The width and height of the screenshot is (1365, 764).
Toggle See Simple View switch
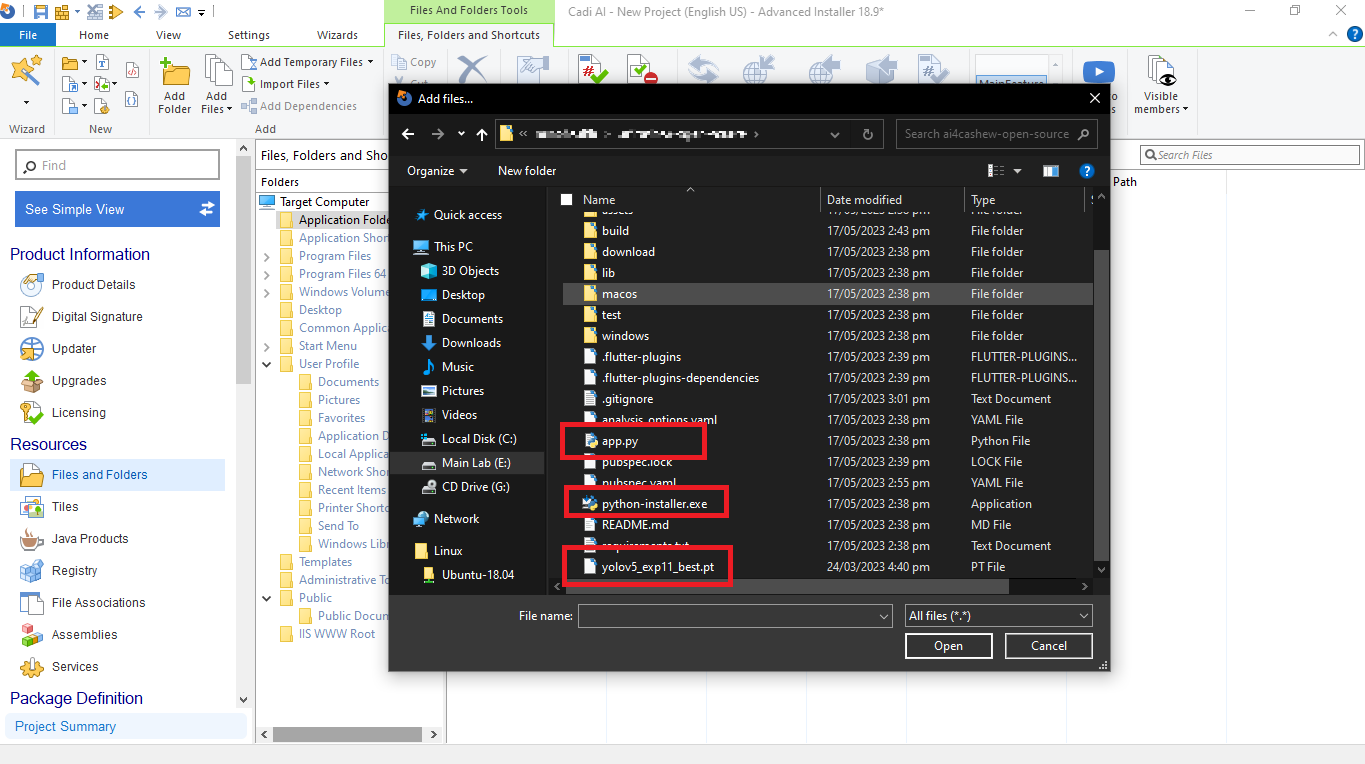(x=207, y=209)
